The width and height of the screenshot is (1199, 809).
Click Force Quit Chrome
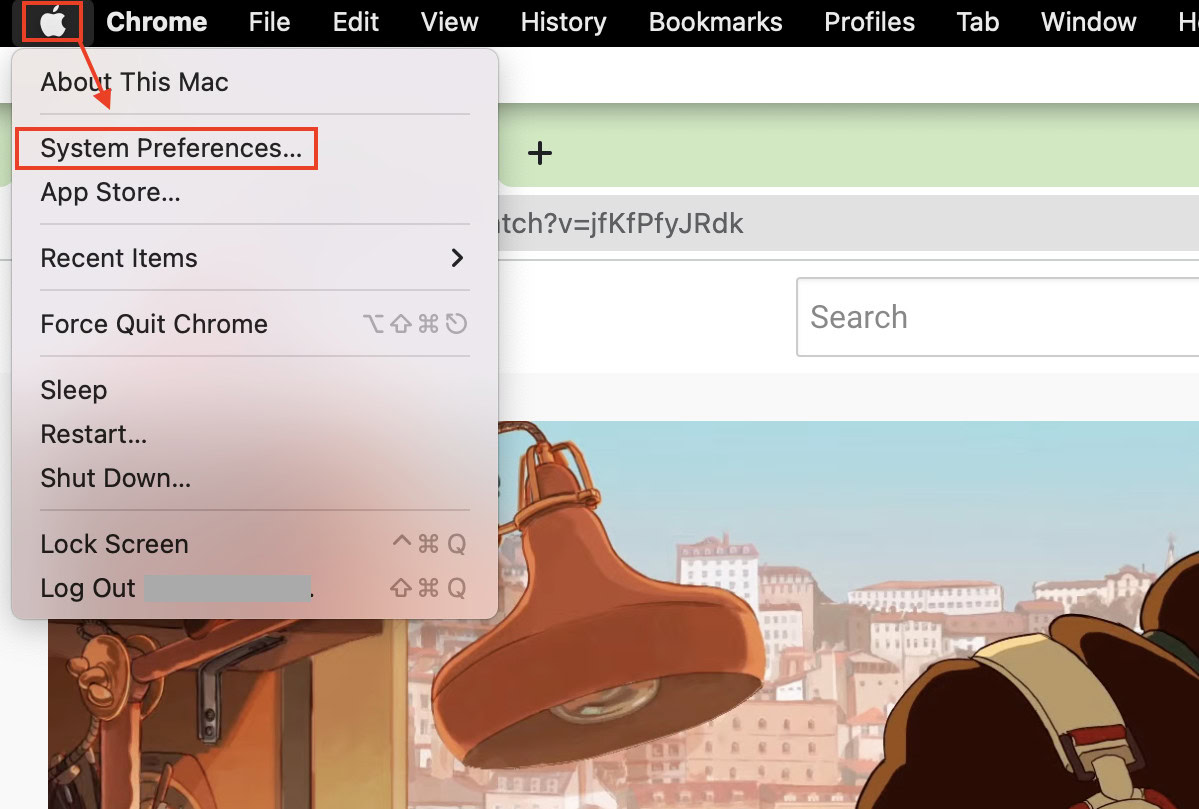[154, 324]
